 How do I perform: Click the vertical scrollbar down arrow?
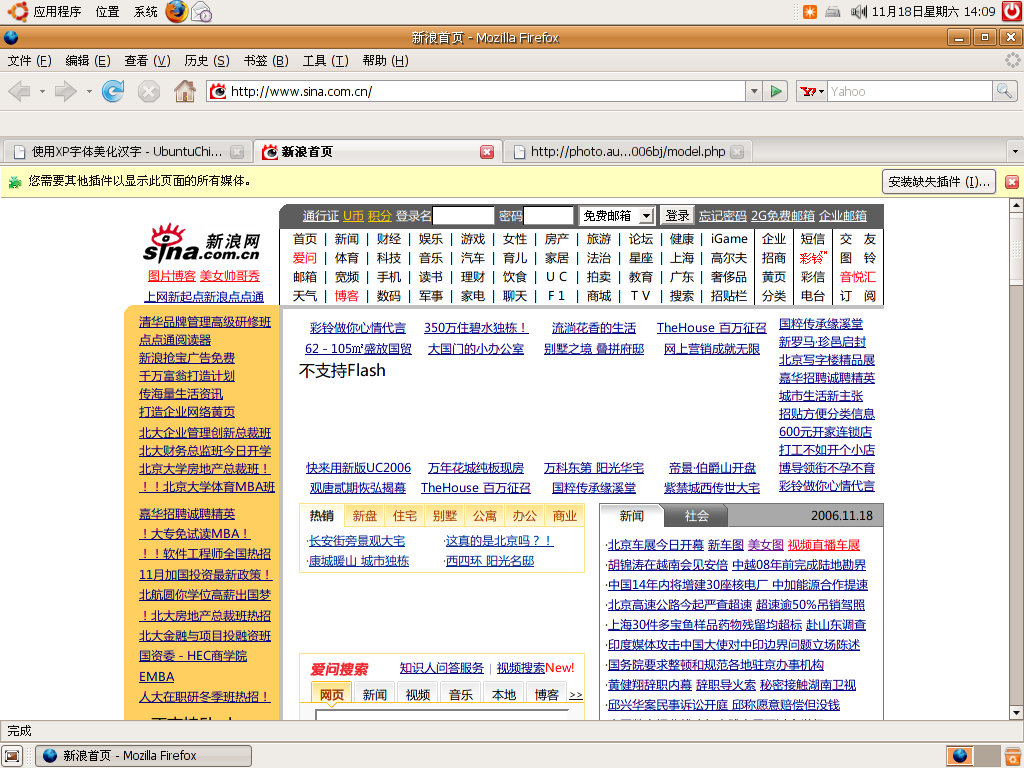point(1016,712)
